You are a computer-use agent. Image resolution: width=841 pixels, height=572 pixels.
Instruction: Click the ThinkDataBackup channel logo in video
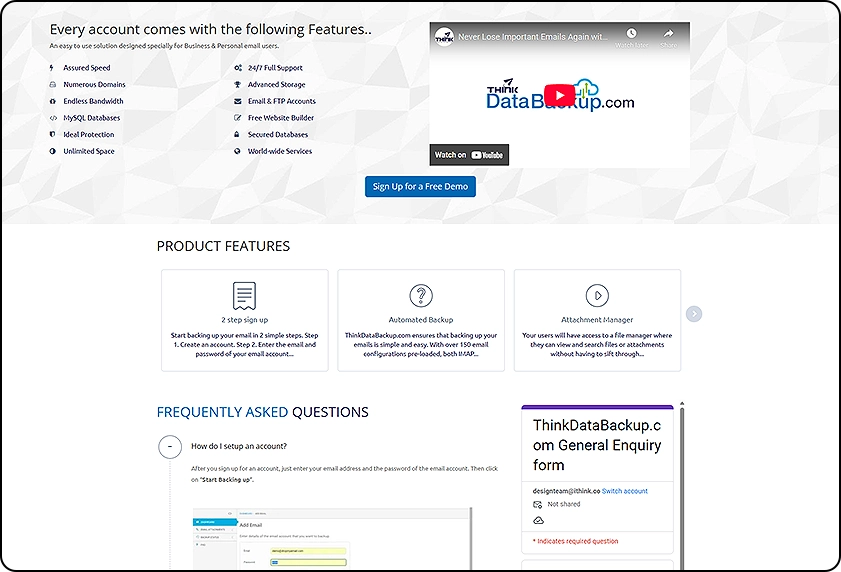pos(443,36)
